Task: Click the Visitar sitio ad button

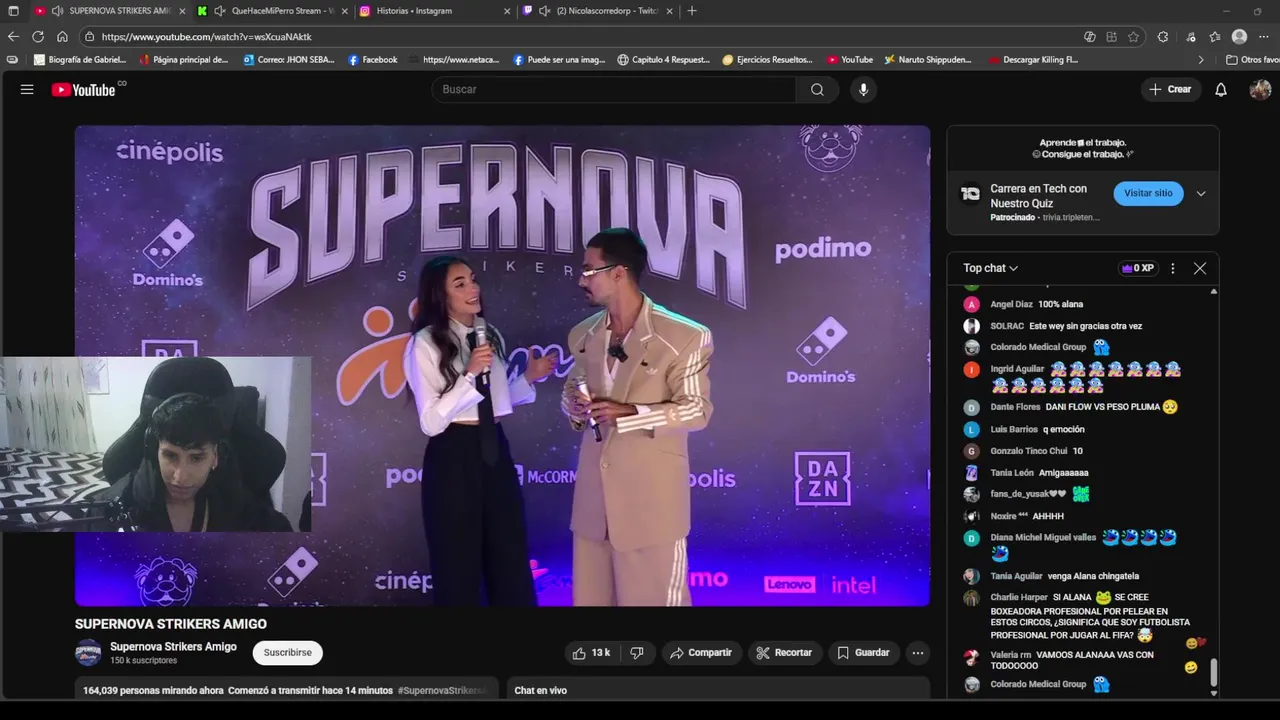Action: [x=1148, y=193]
